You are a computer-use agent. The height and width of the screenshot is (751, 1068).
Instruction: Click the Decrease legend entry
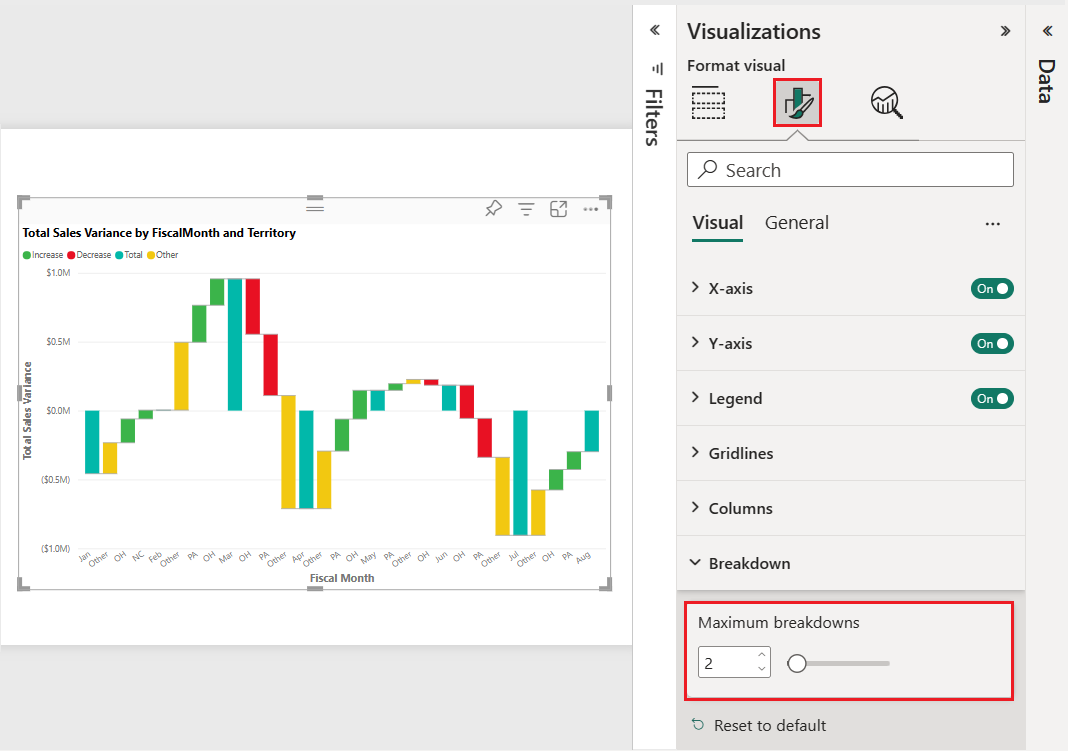point(89,255)
